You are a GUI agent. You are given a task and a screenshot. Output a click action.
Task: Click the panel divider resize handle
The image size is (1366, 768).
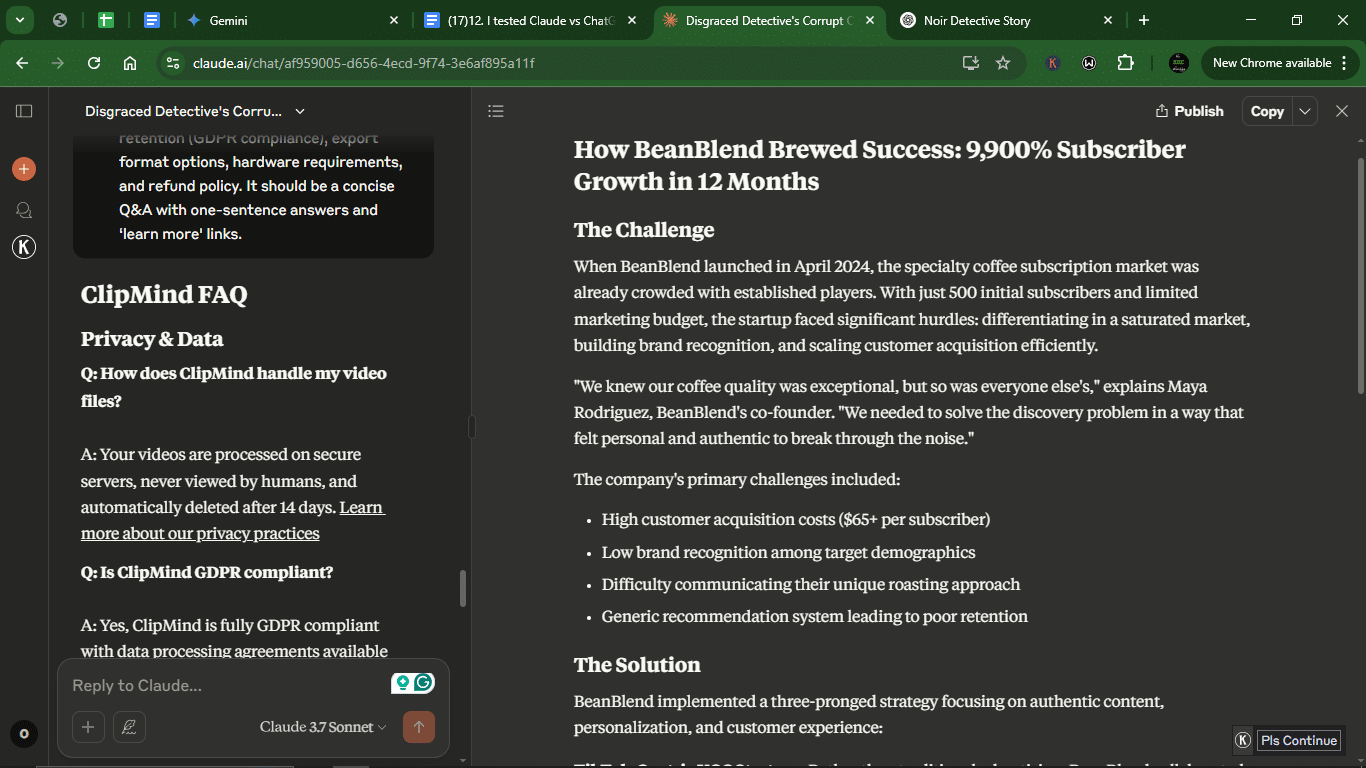[471, 427]
